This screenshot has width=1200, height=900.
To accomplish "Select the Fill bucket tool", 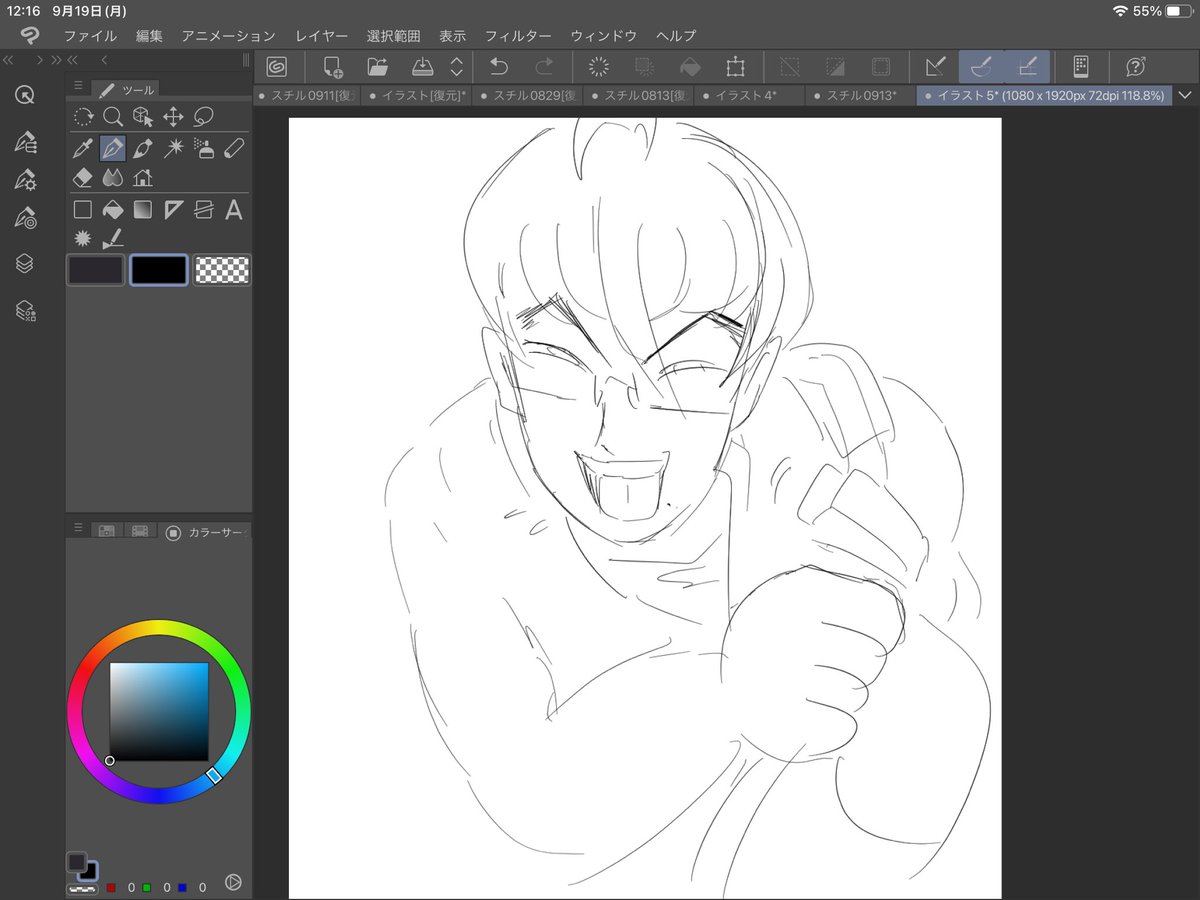I will tap(113, 210).
